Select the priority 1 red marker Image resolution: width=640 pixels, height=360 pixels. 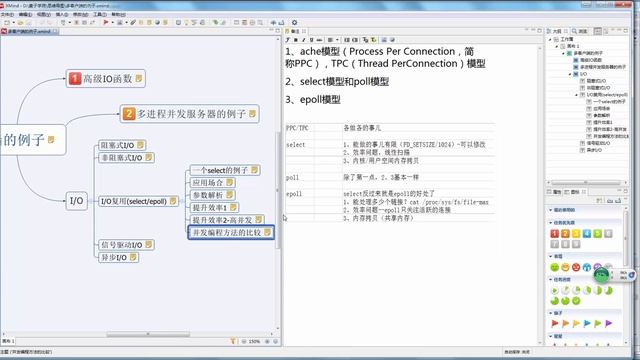pos(554,233)
